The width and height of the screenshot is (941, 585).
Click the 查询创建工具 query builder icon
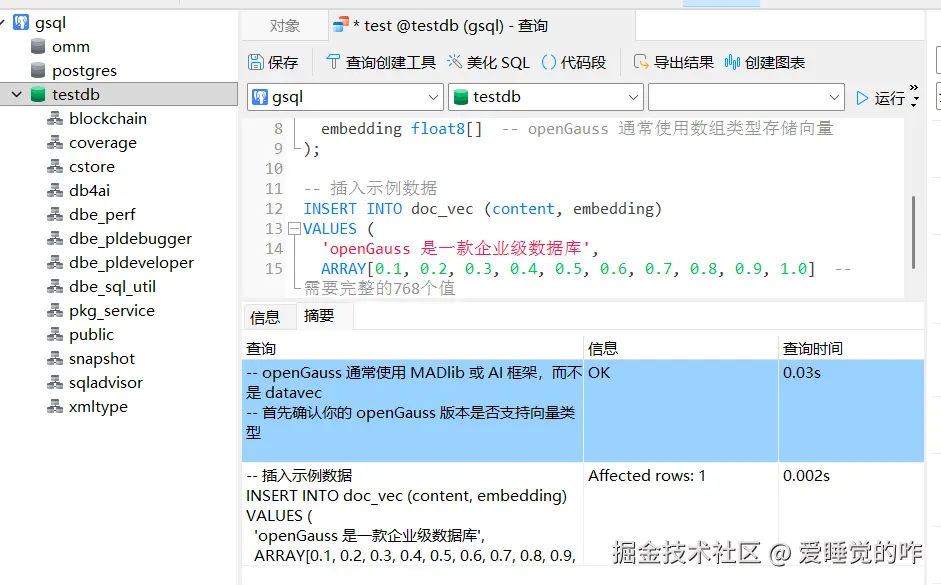[x=333, y=61]
